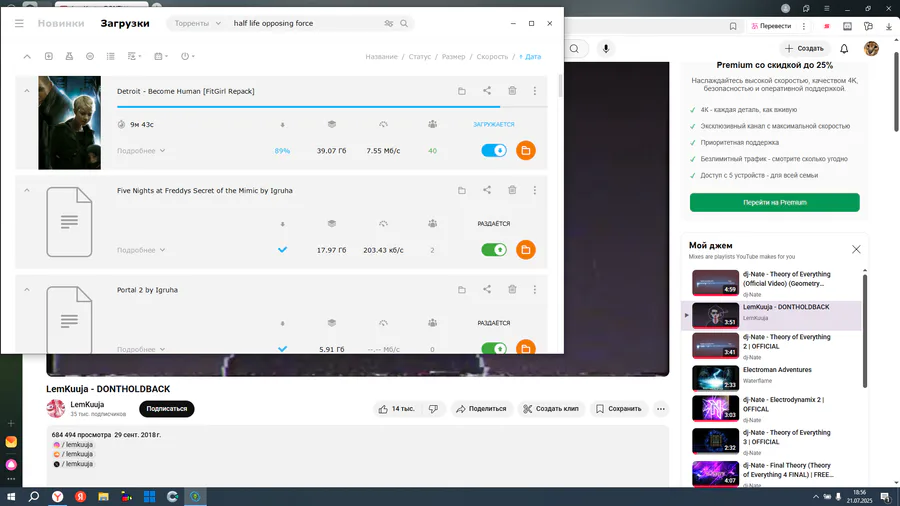Screen dimensions: 900x506
Task: Open File Explorer from taskbar
Action: point(103,497)
